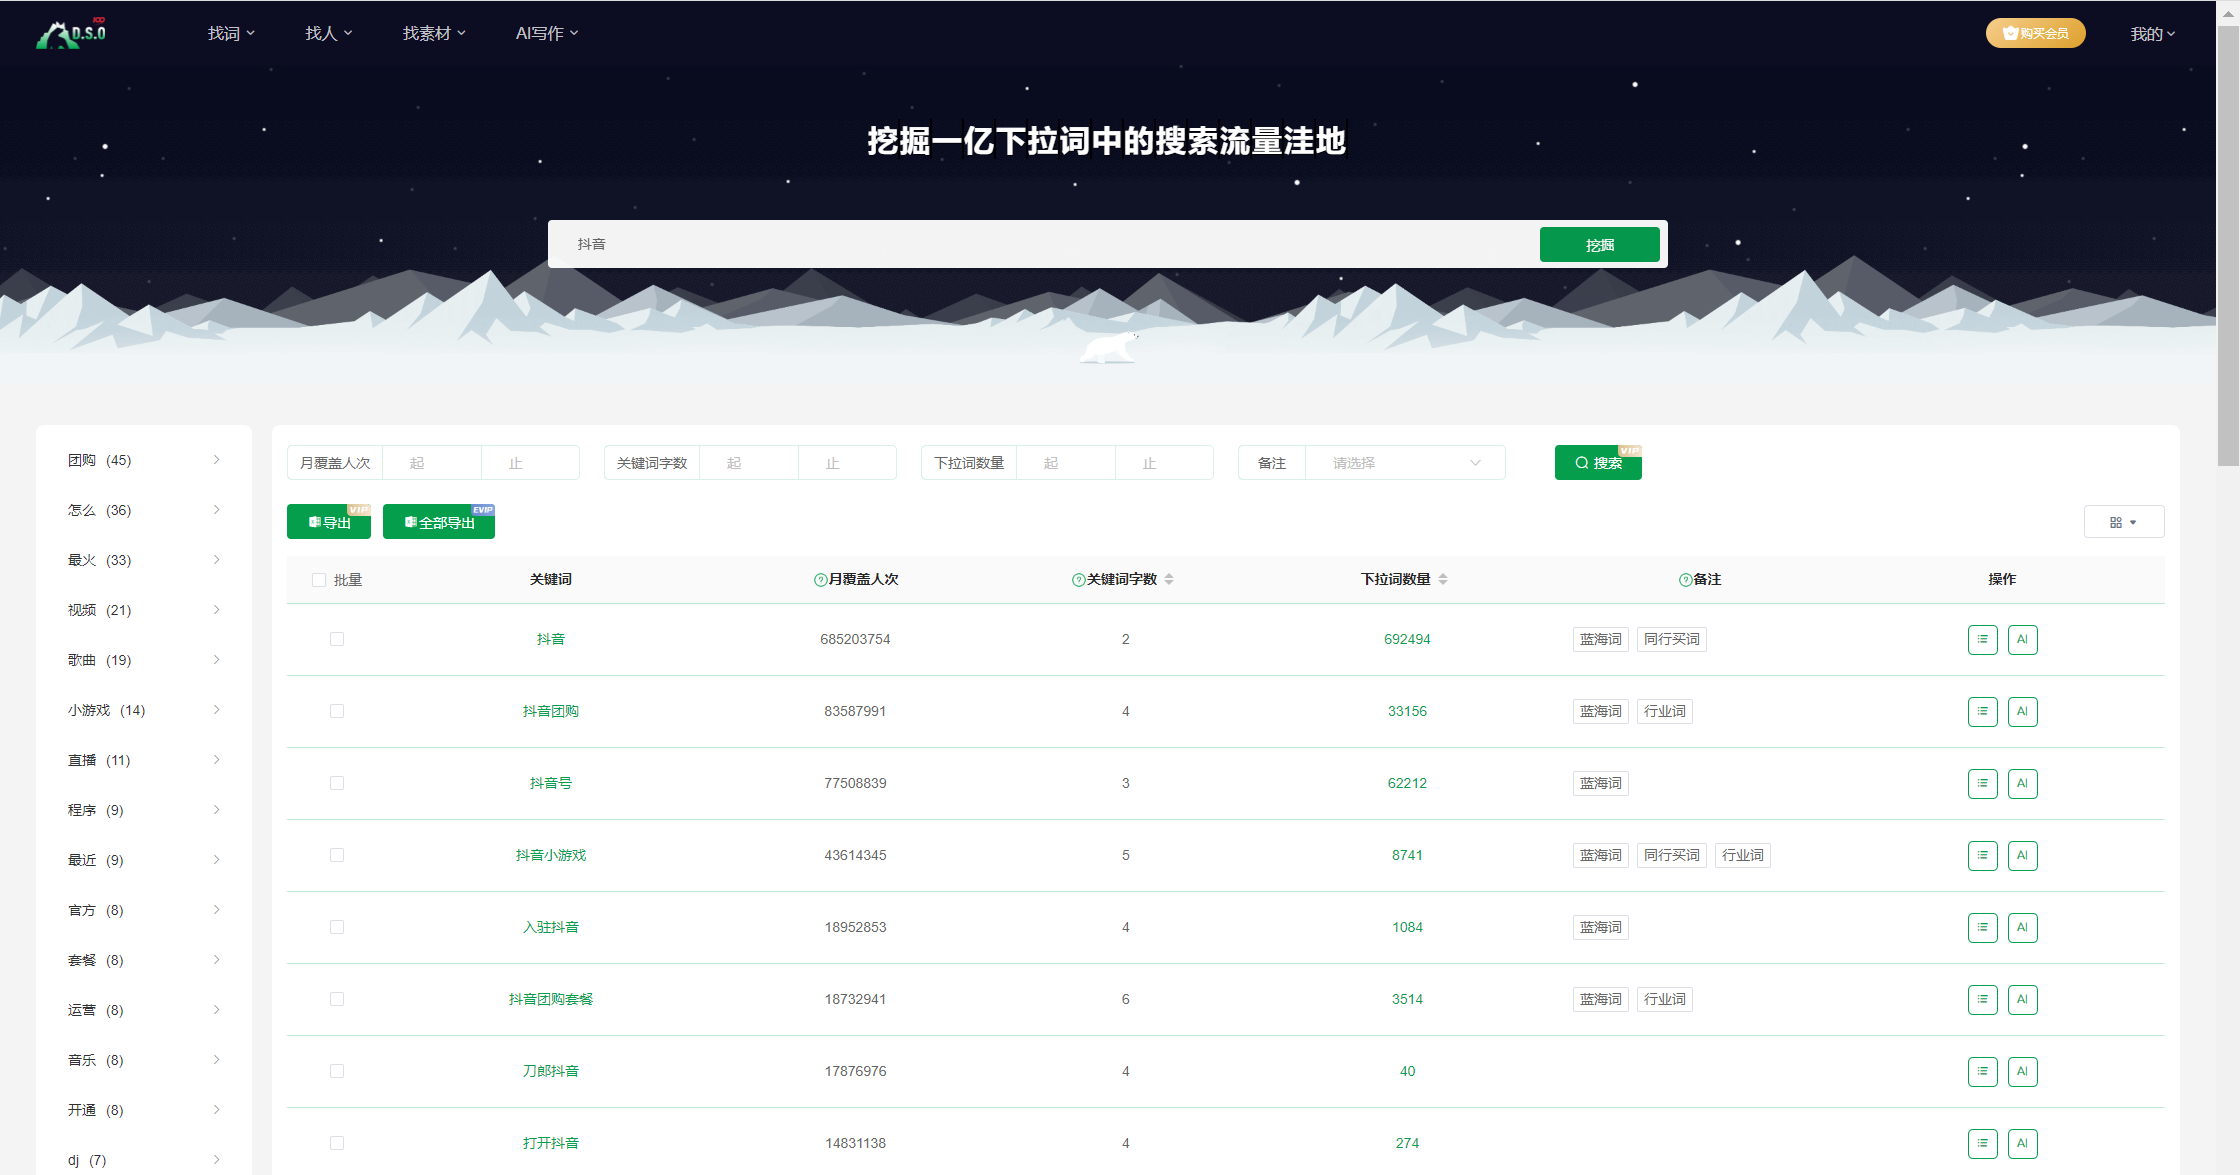
Task: Open the list icon for 刀郎抖音 row
Action: pyautogui.click(x=1982, y=1071)
